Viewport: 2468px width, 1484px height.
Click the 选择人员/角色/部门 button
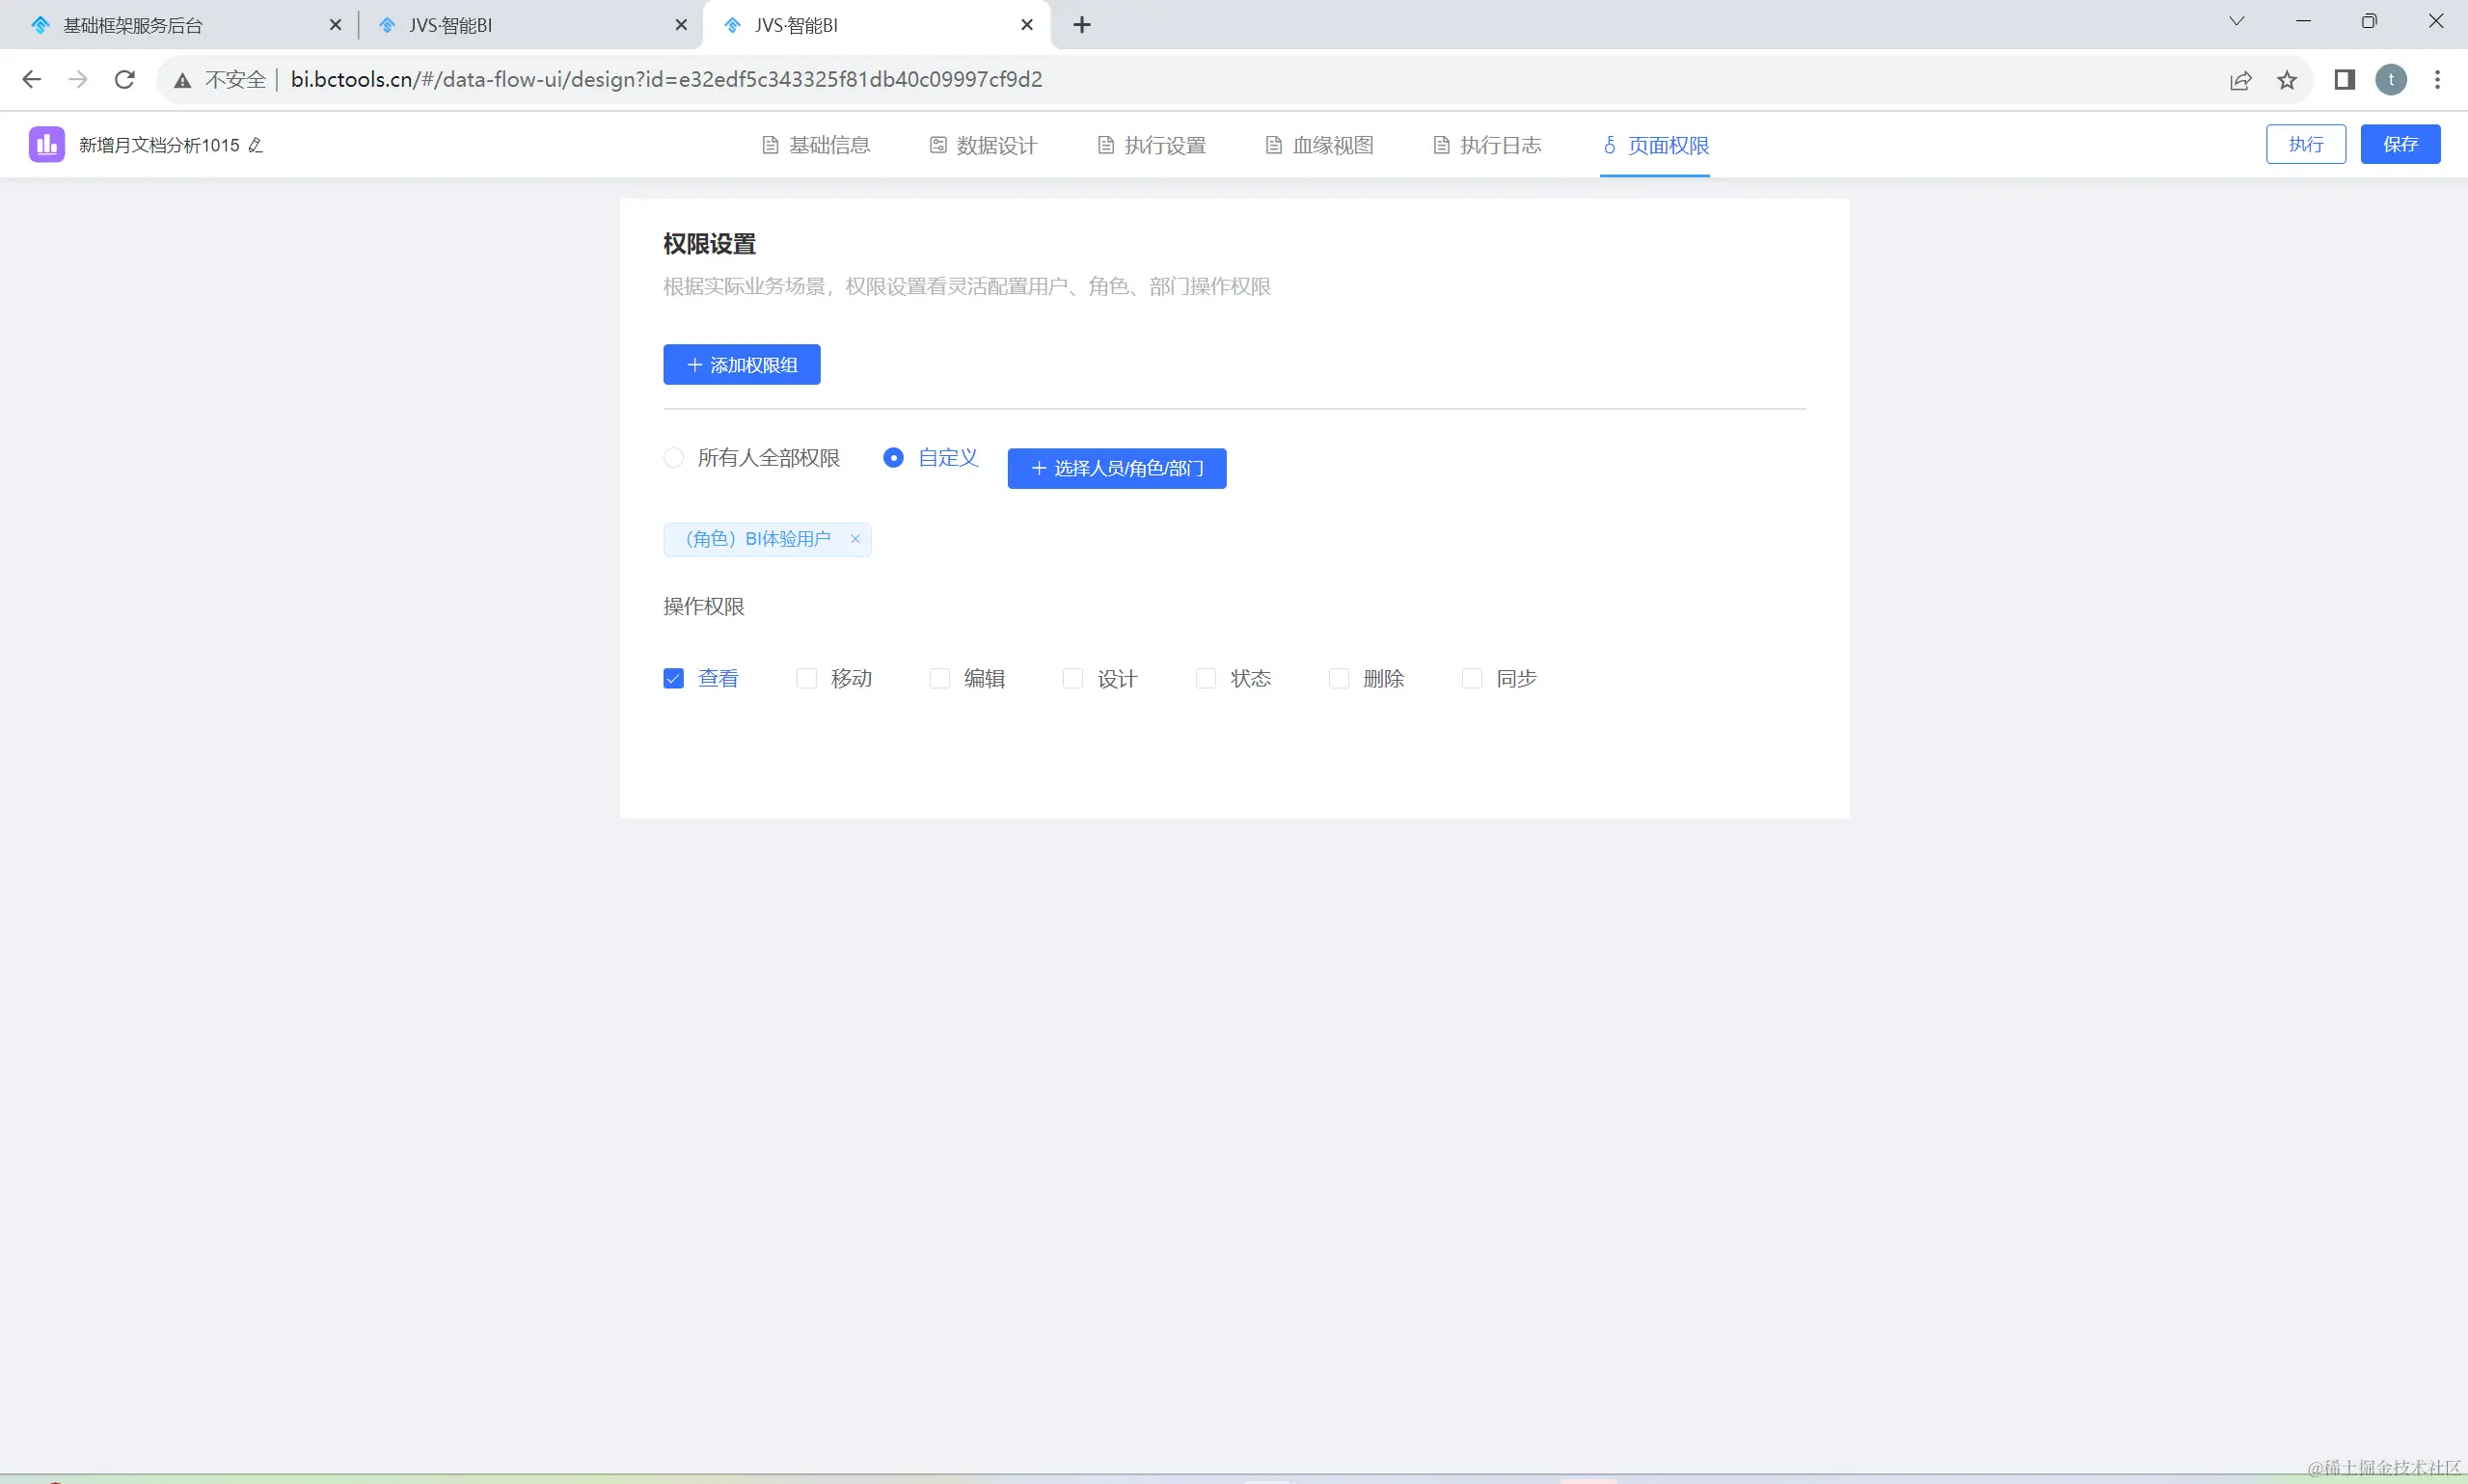click(x=1116, y=468)
